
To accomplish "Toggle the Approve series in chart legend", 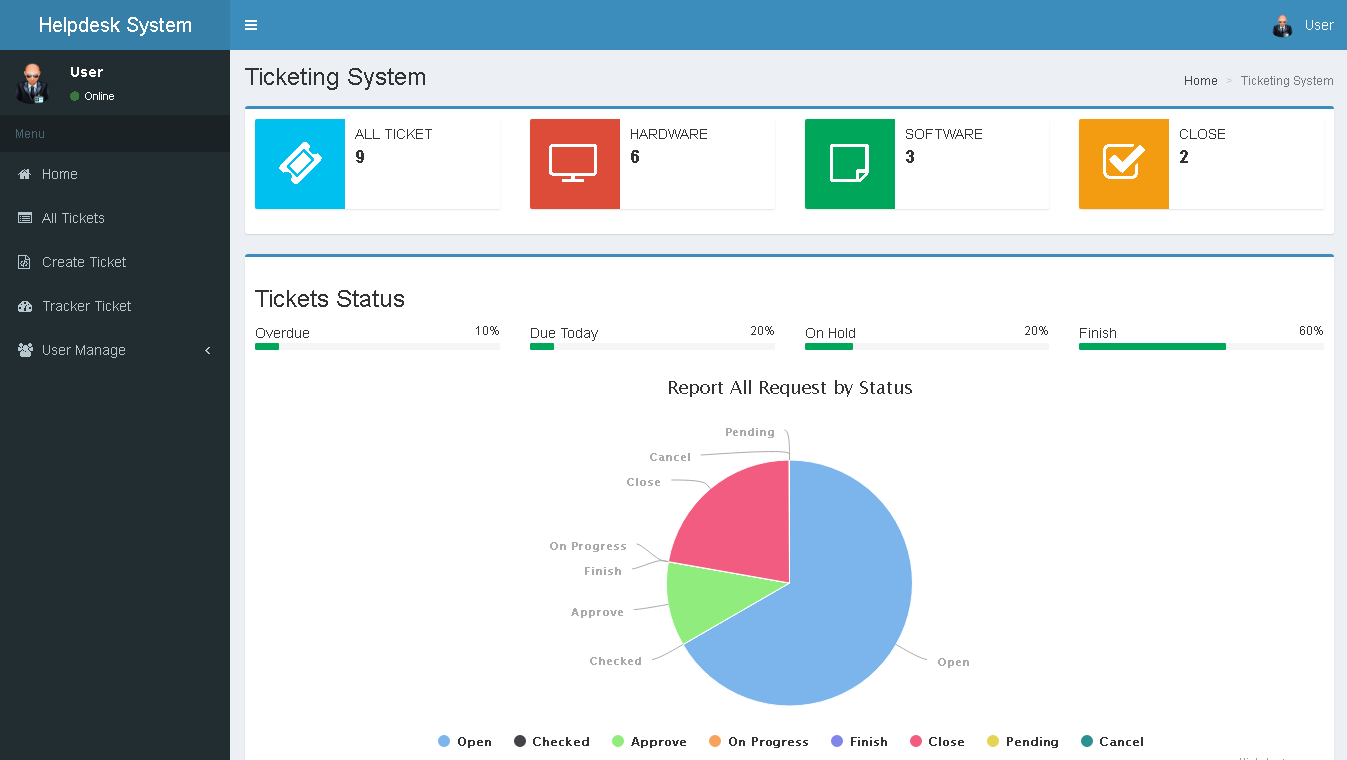I will tap(649, 742).
